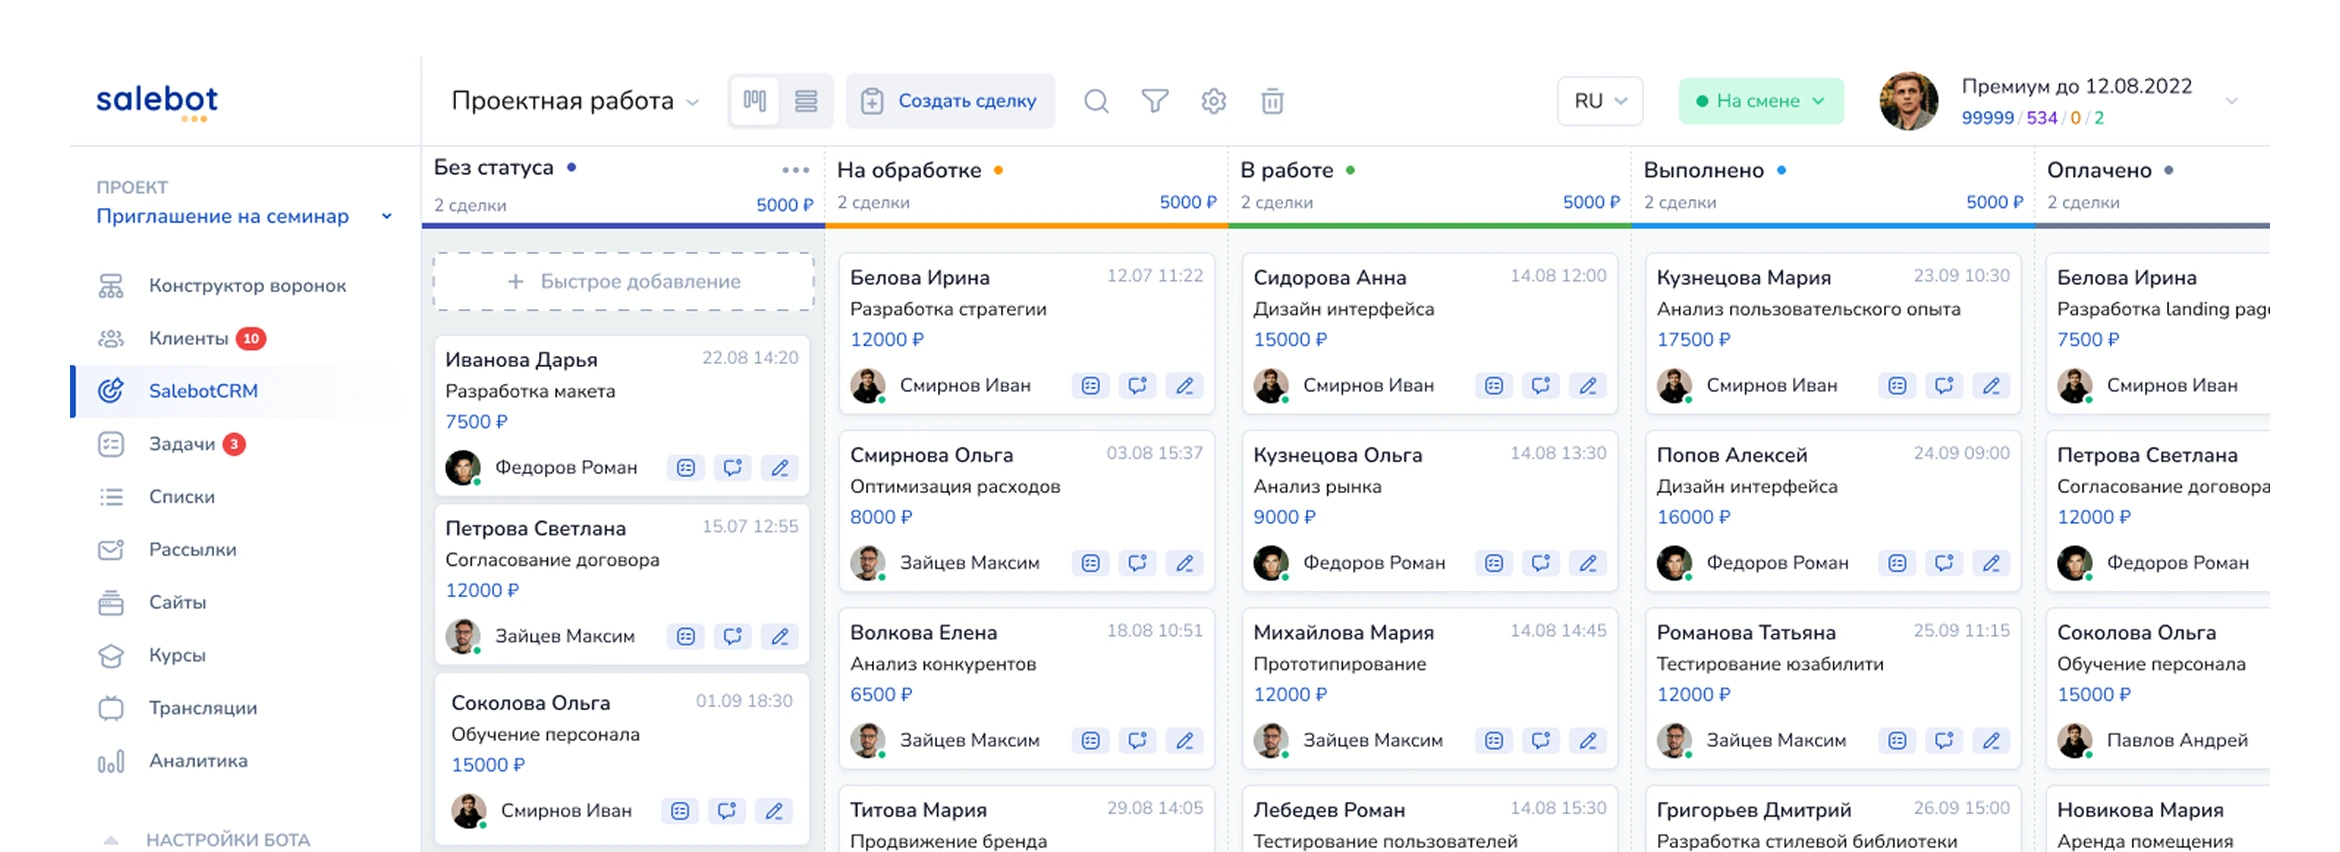Click Смирнов Иван avatar on Сидорова Анна card
Screen dimensions: 2340x852
click(x=1271, y=386)
